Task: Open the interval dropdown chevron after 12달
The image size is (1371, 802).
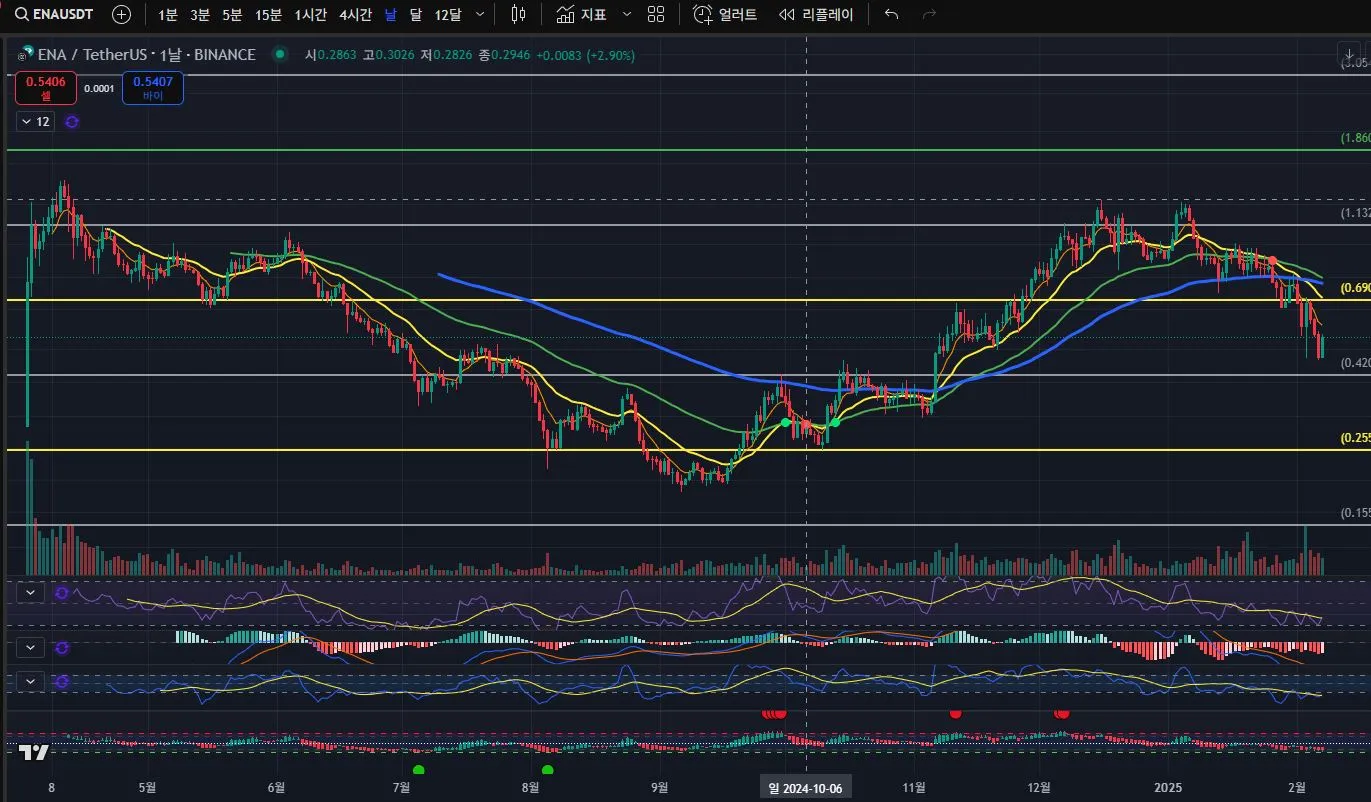Action: click(x=480, y=15)
